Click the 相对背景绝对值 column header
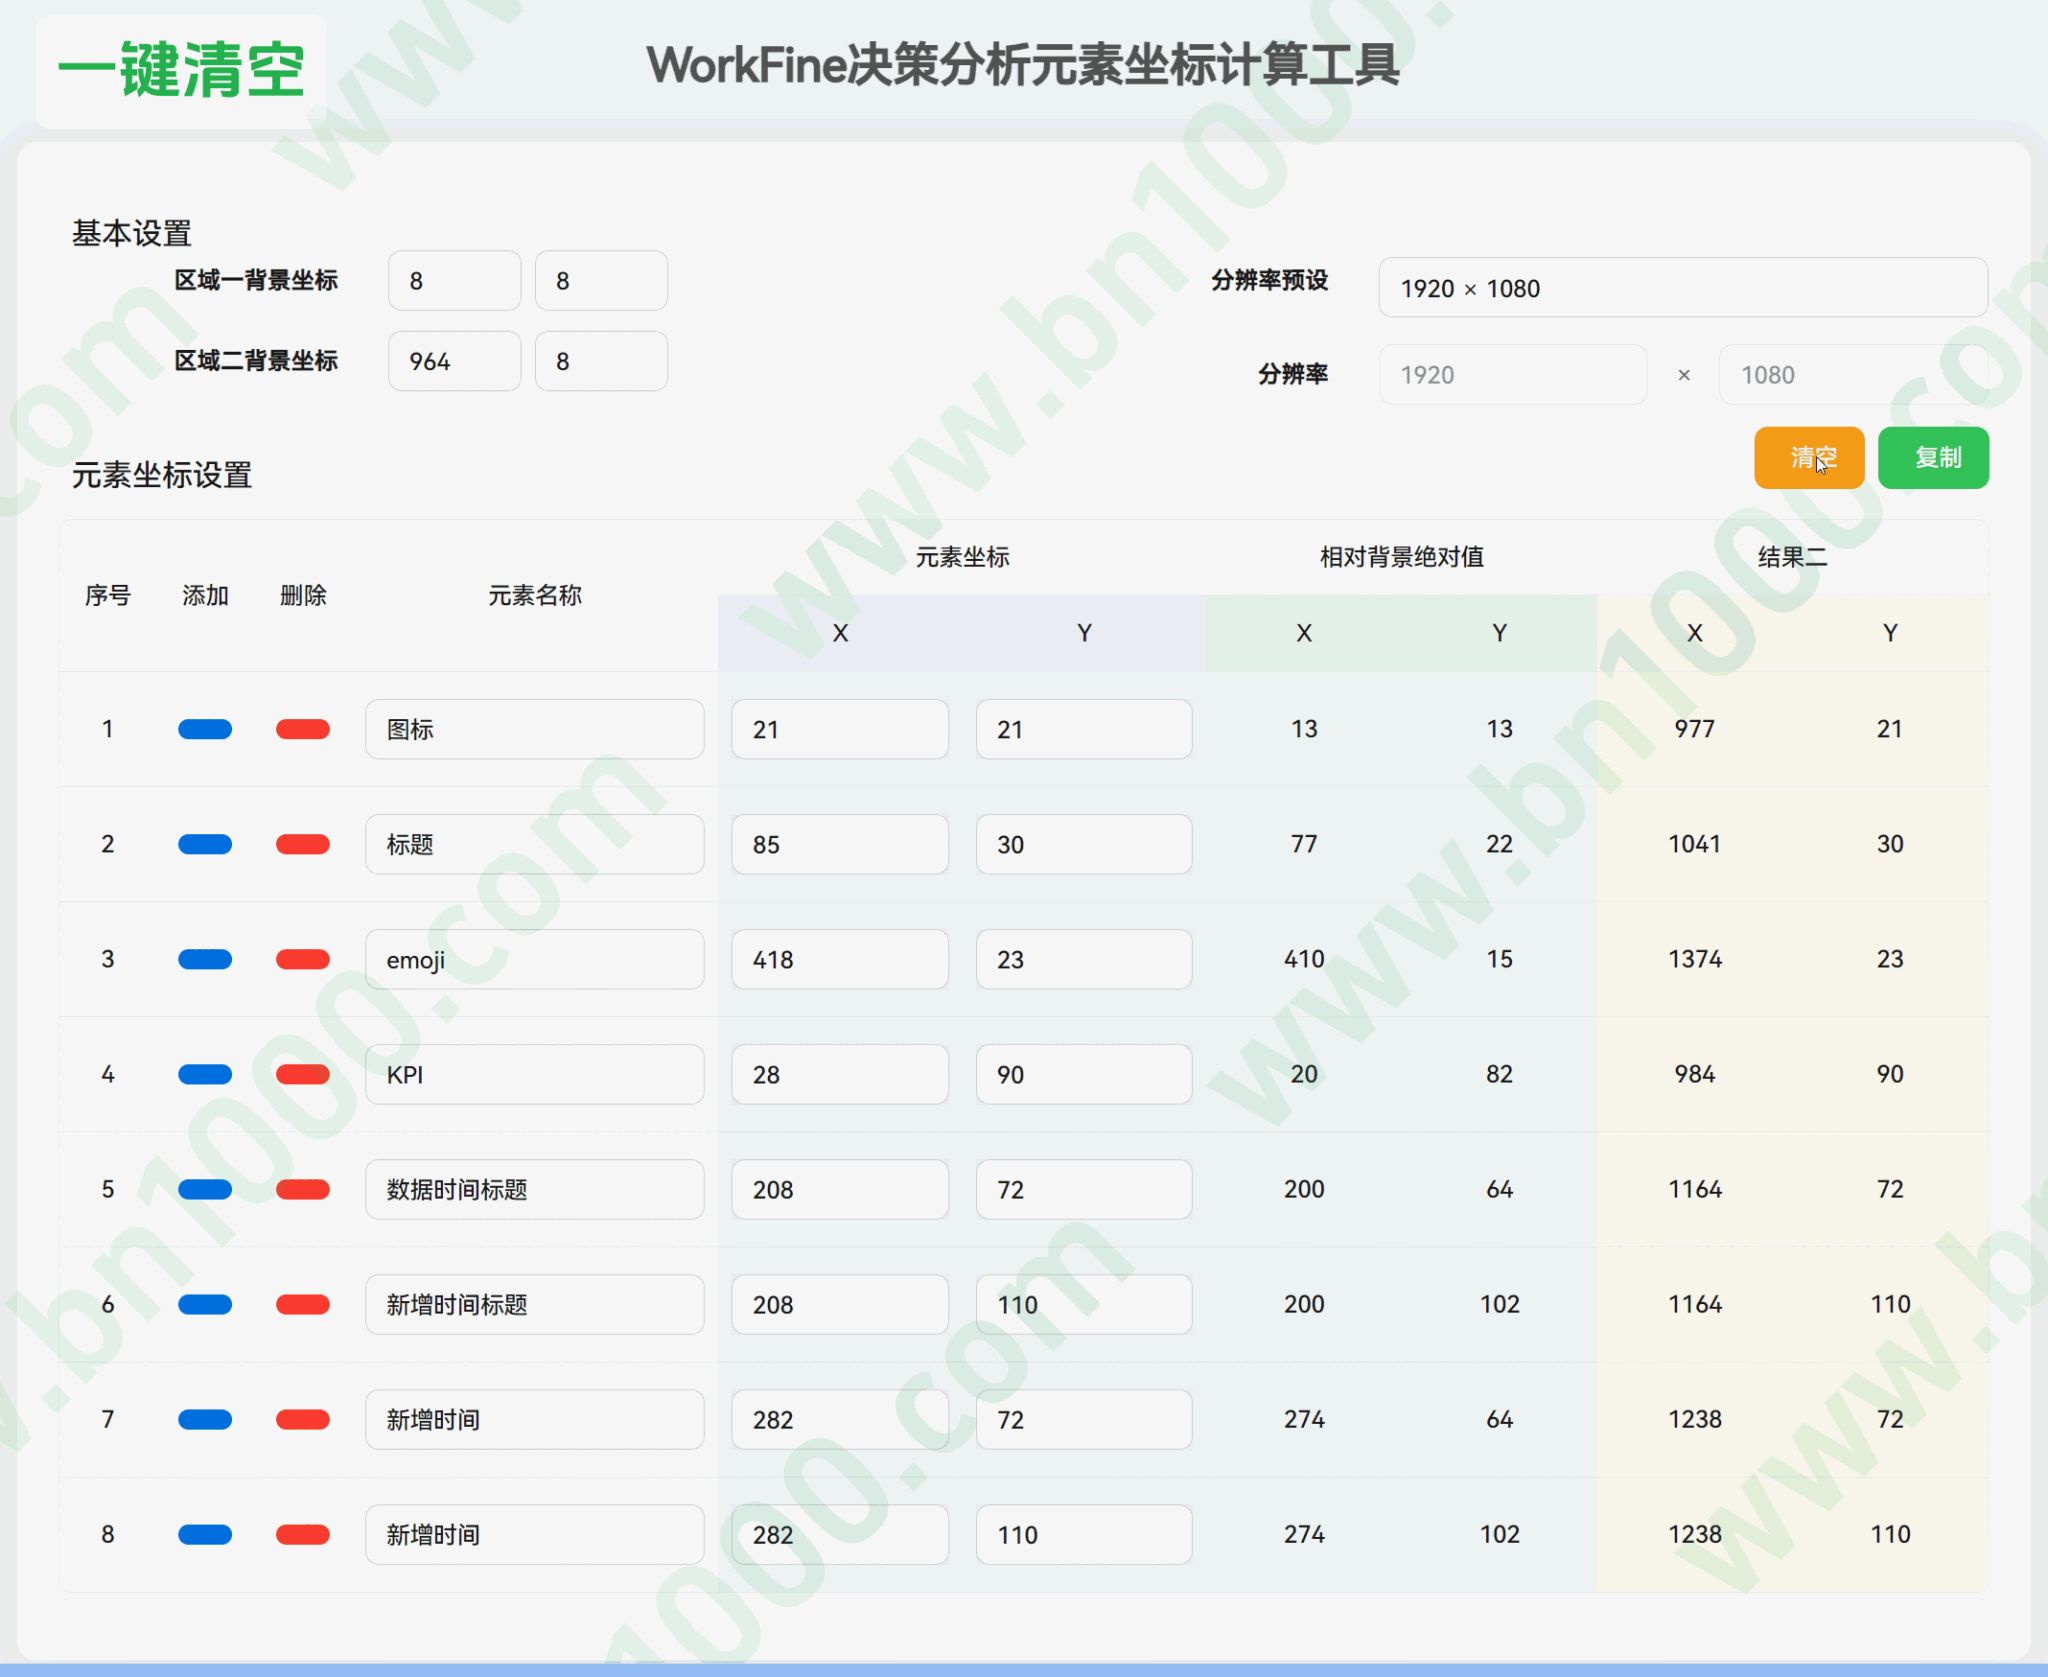2048x1677 pixels. click(1401, 557)
